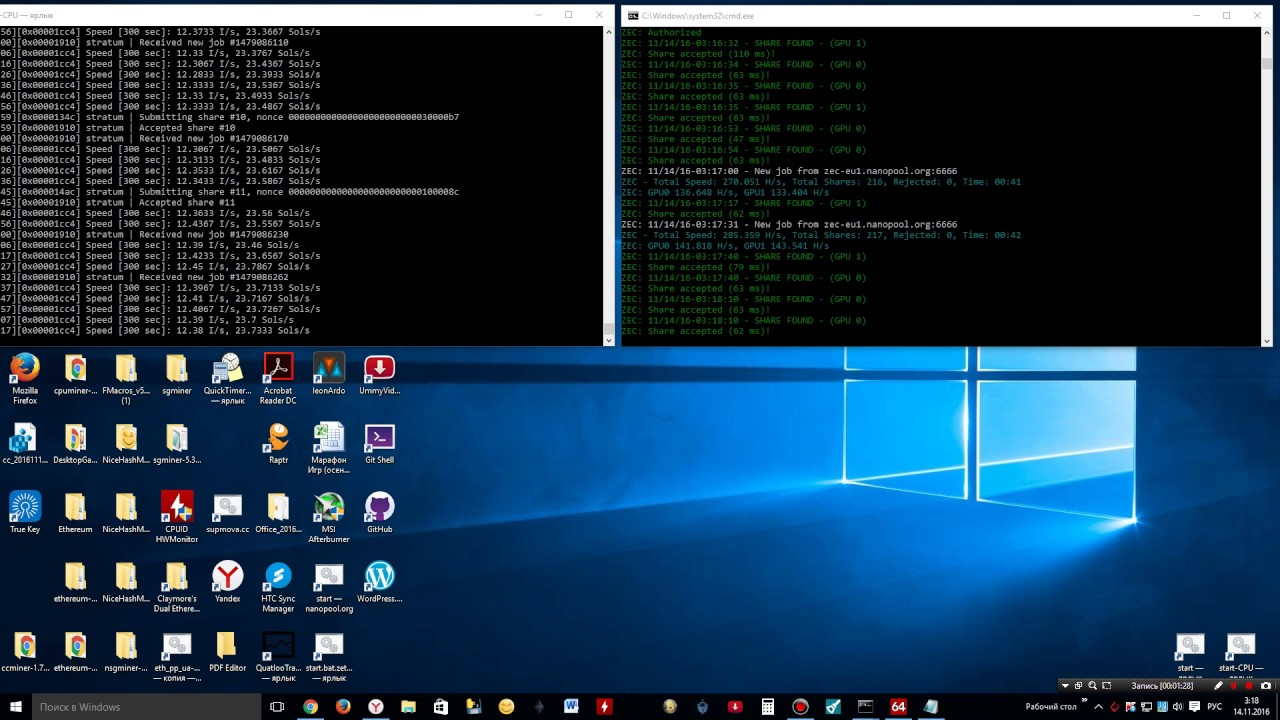Open the CPUID HWMonitor desktop icon
1280x720 pixels.
[x=177, y=508]
